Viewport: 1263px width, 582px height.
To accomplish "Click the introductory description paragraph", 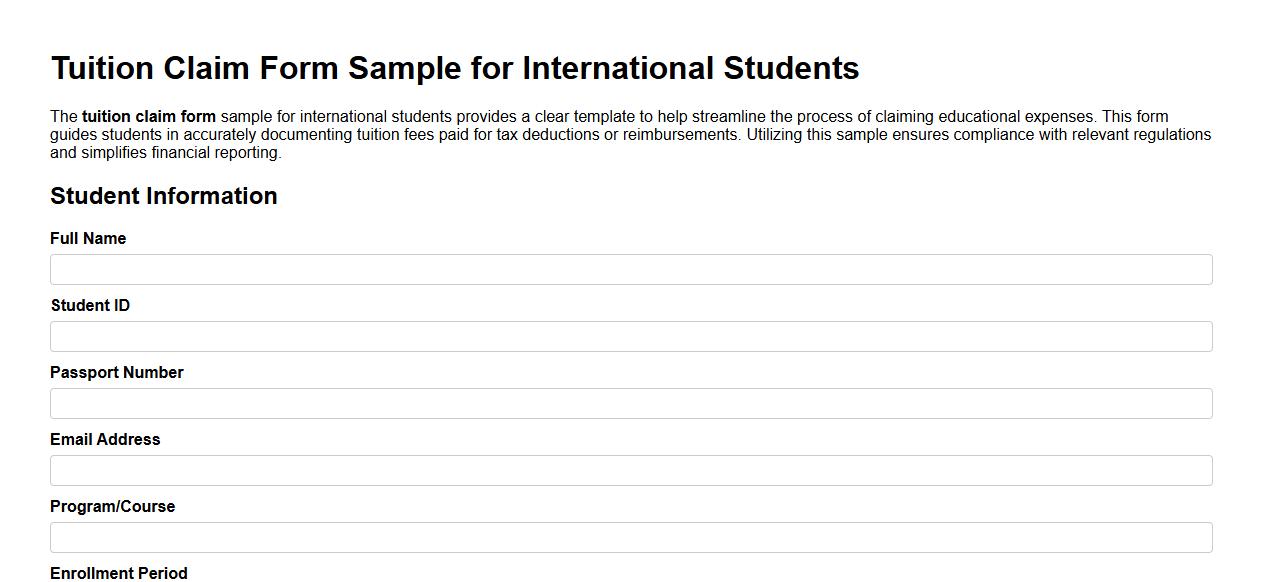I will [x=630, y=133].
